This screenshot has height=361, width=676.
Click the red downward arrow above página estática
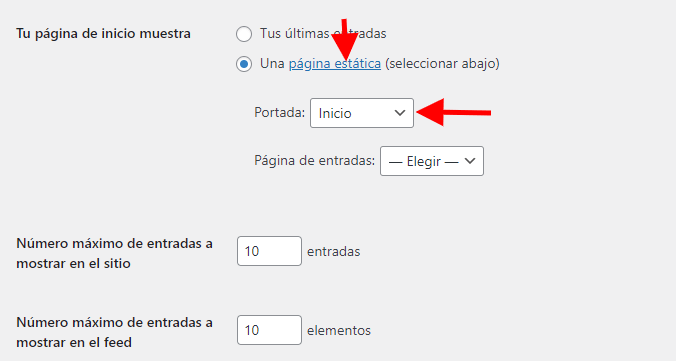point(344,40)
